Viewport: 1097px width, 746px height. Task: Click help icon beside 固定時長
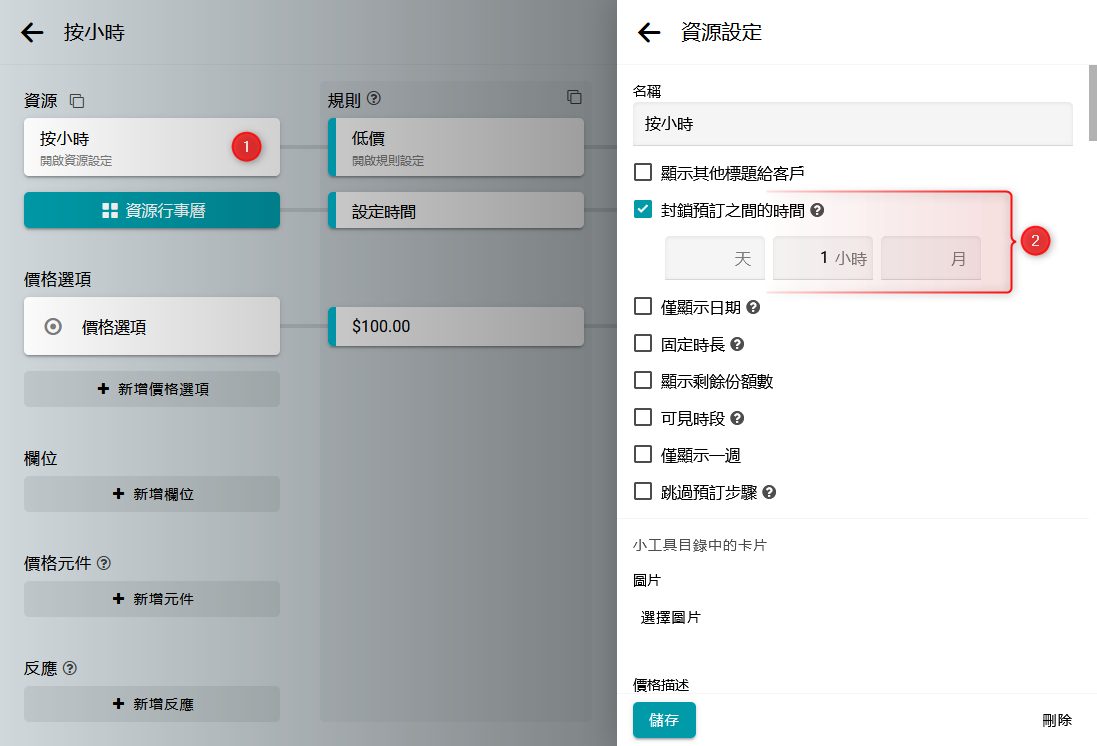point(737,344)
